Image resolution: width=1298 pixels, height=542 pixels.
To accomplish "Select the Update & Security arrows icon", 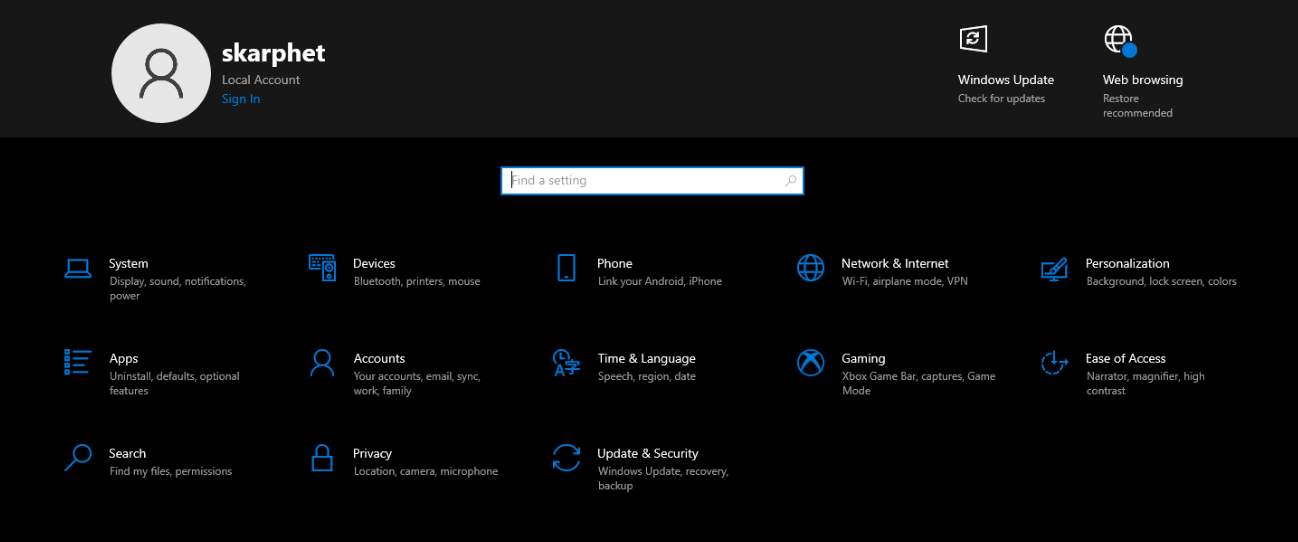I will [566, 458].
